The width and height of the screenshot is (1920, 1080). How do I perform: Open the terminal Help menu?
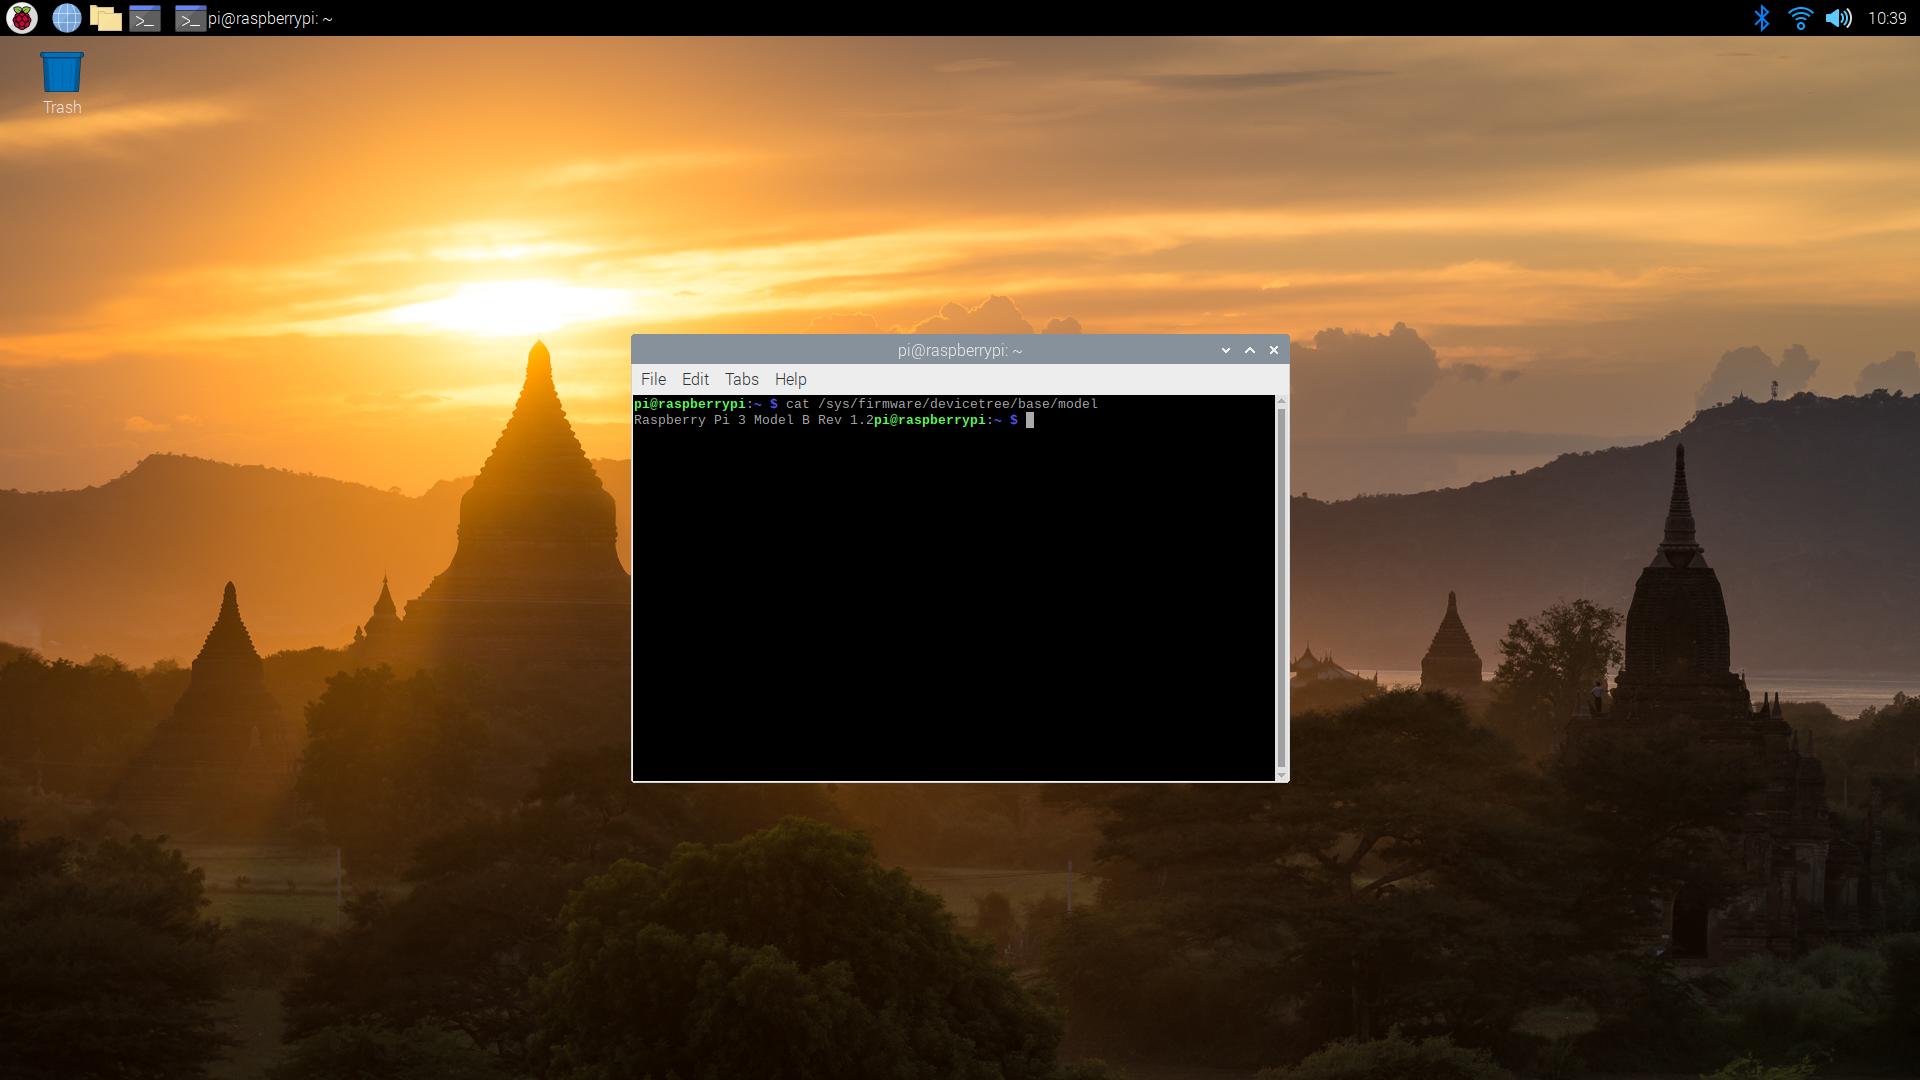pyautogui.click(x=790, y=379)
